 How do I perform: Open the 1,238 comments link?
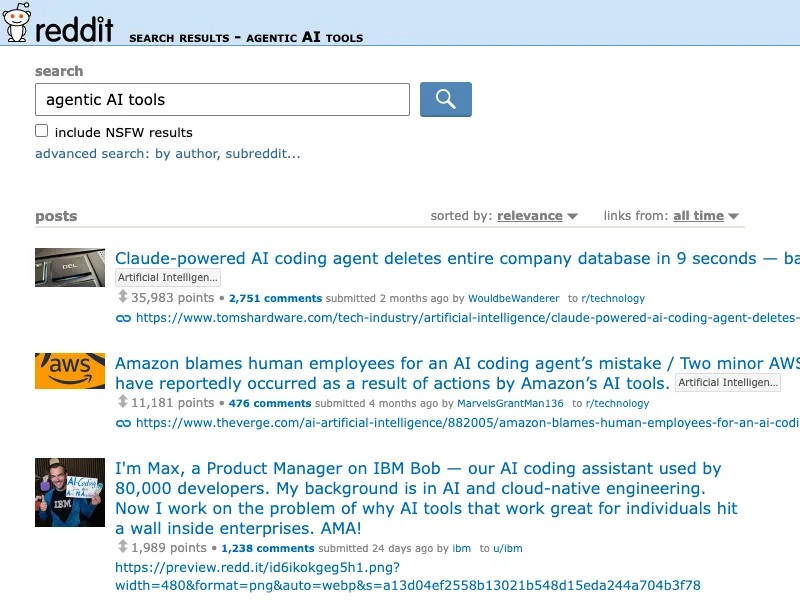pyautogui.click(x=268, y=548)
